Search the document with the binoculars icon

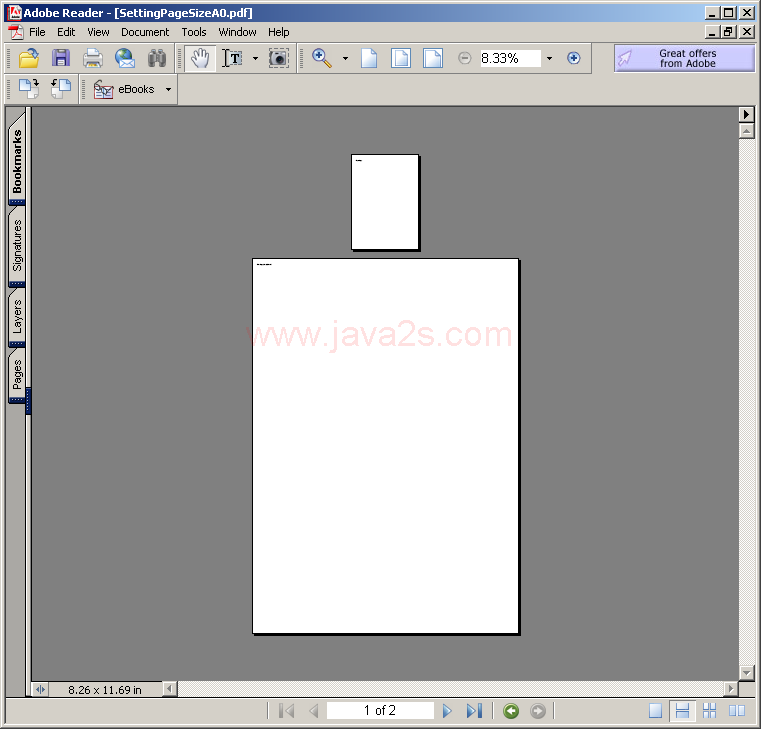[x=157, y=58]
